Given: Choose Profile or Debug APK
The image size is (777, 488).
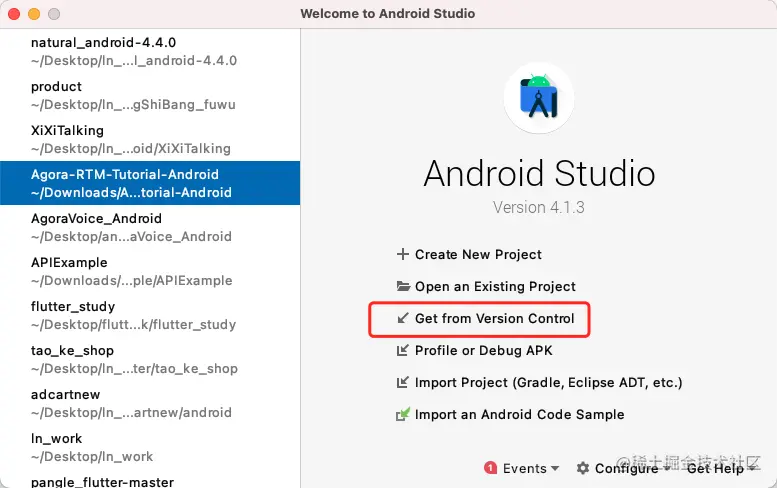Looking at the screenshot, I should pyautogui.click(x=483, y=350).
